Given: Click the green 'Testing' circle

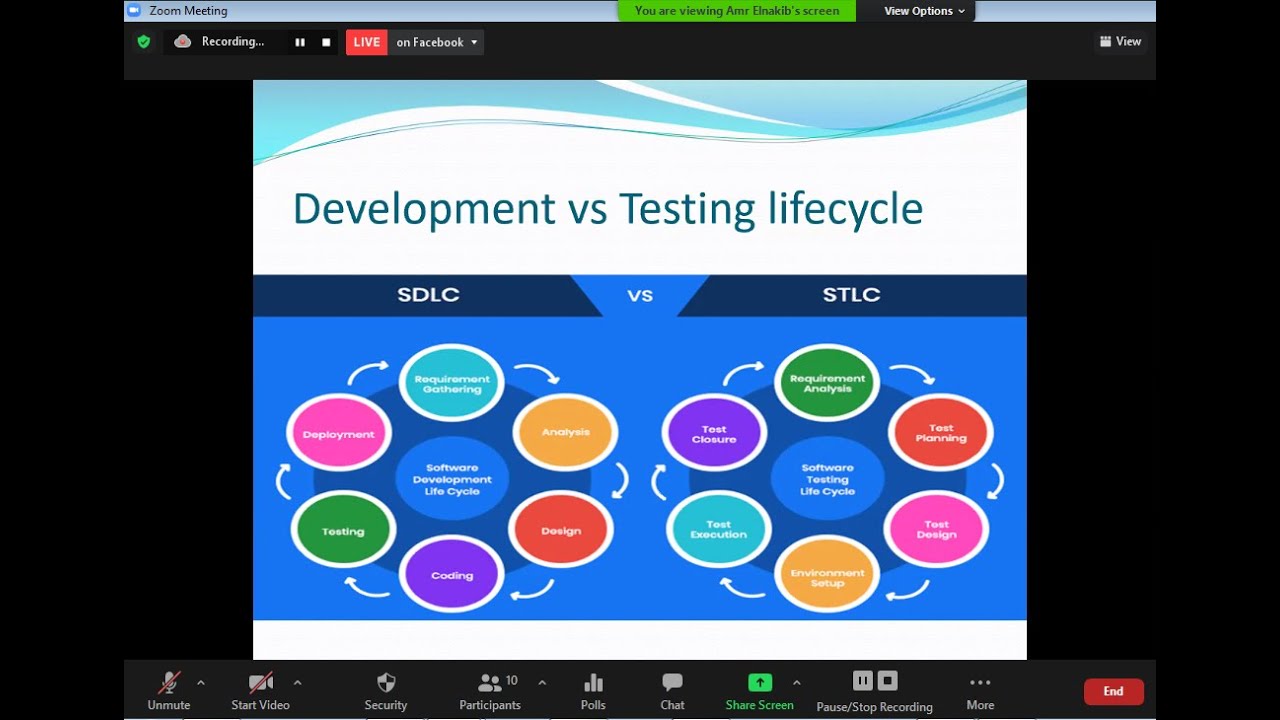Looking at the screenshot, I should [343, 531].
